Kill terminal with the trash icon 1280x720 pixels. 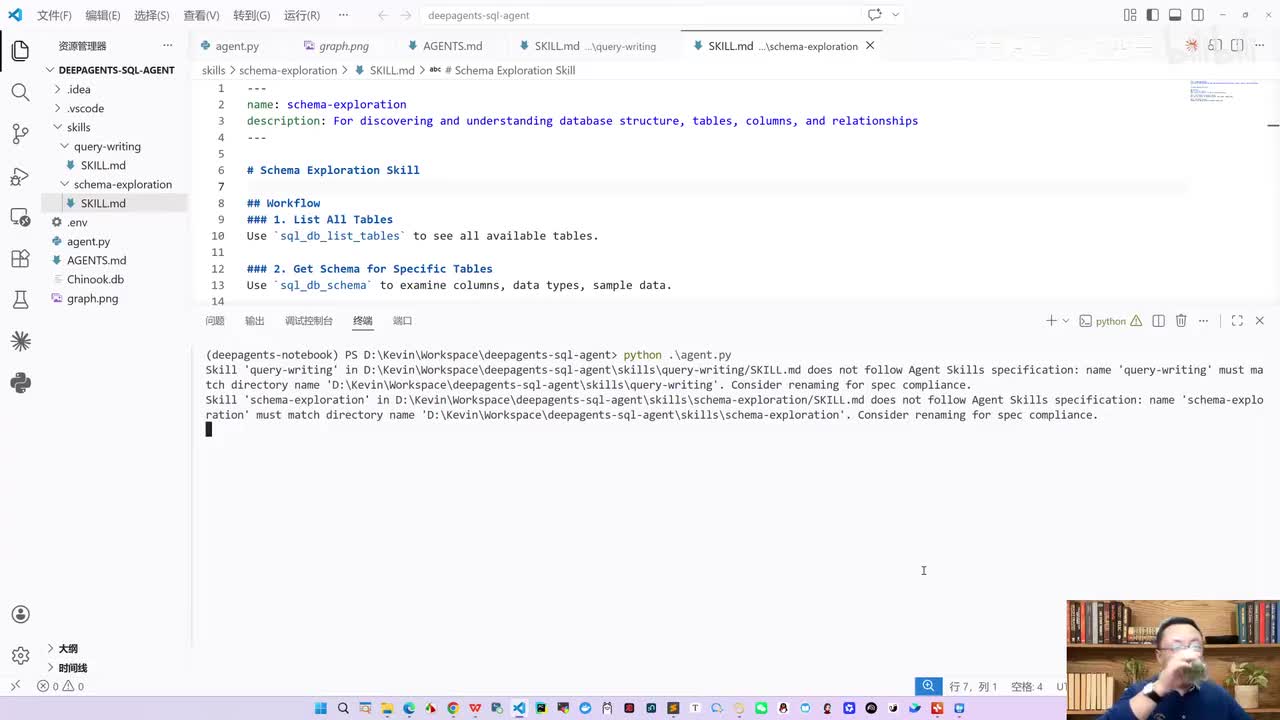(1181, 321)
